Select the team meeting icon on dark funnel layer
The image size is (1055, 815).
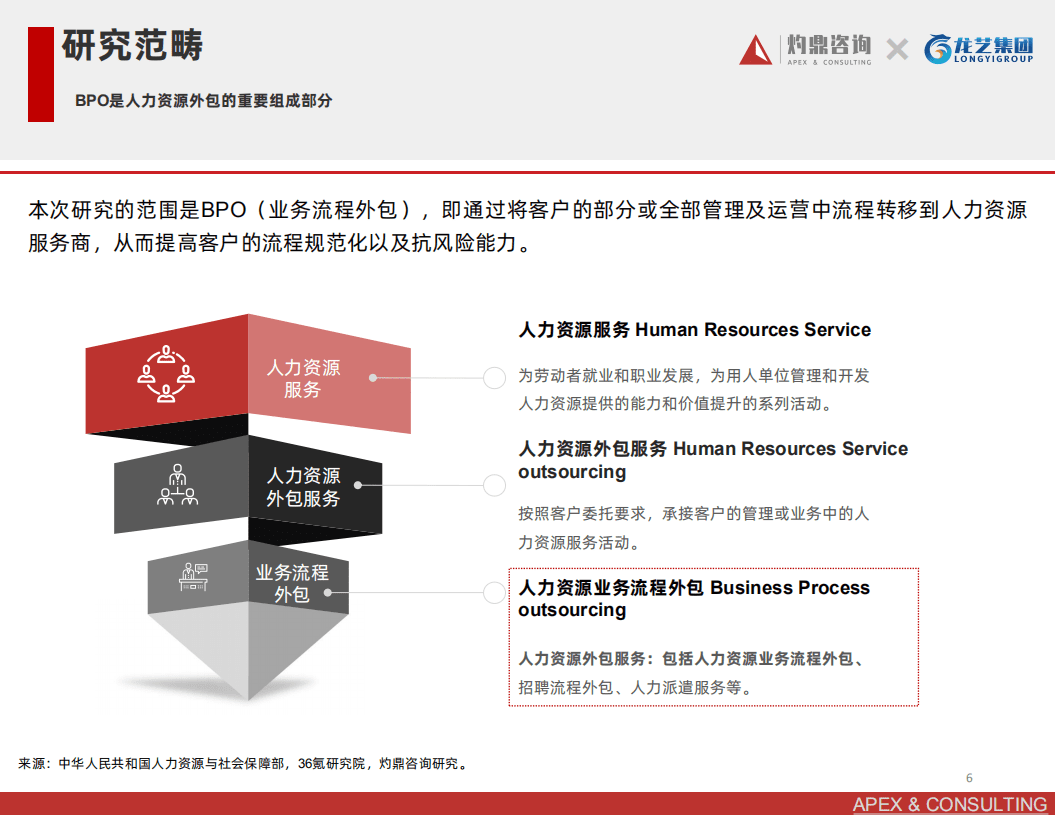tap(178, 486)
